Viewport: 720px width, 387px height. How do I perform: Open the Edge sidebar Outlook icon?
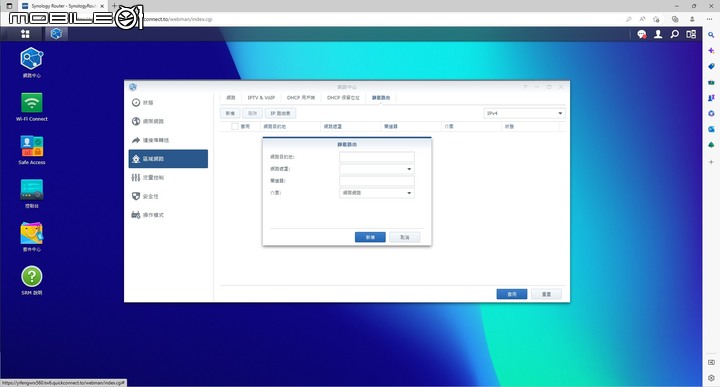[711, 129]
